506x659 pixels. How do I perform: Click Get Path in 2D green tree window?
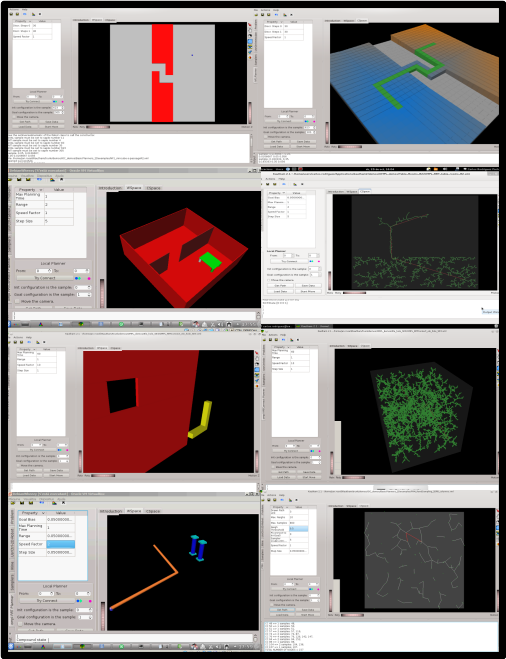tap(280, 285)
